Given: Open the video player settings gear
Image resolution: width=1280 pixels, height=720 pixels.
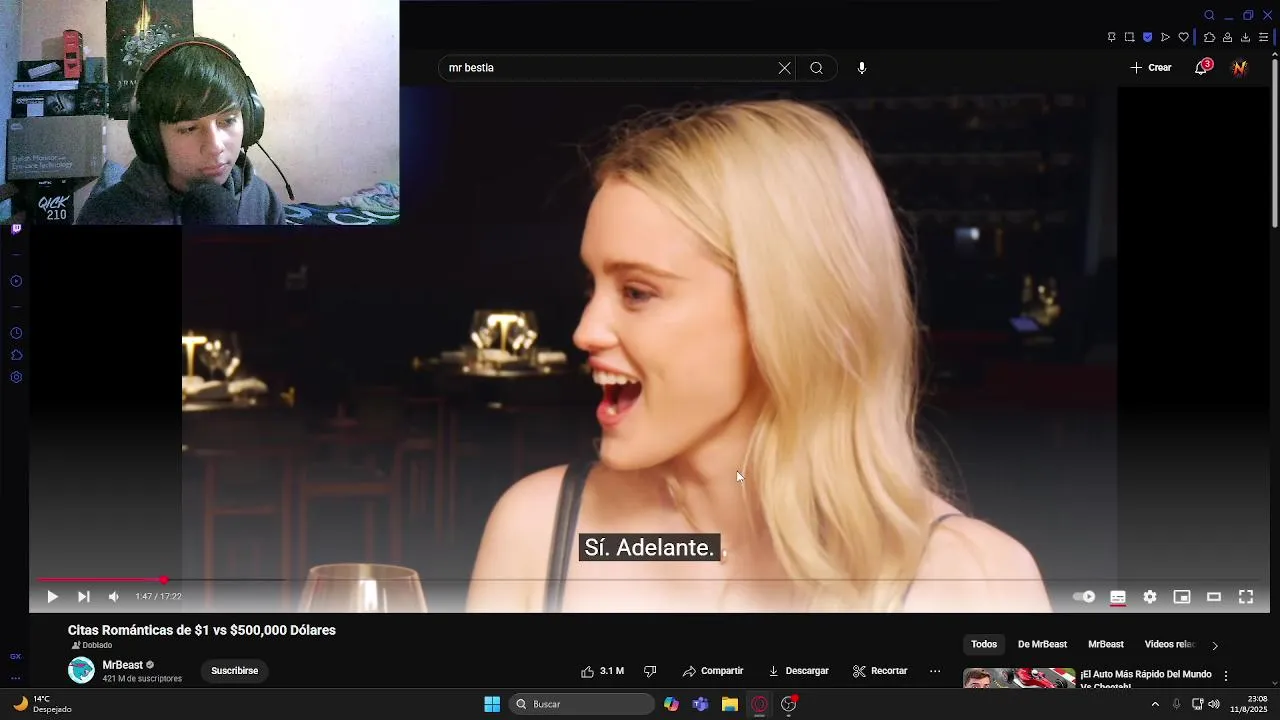Looking at the screenshot, I should pos(1150,597).
